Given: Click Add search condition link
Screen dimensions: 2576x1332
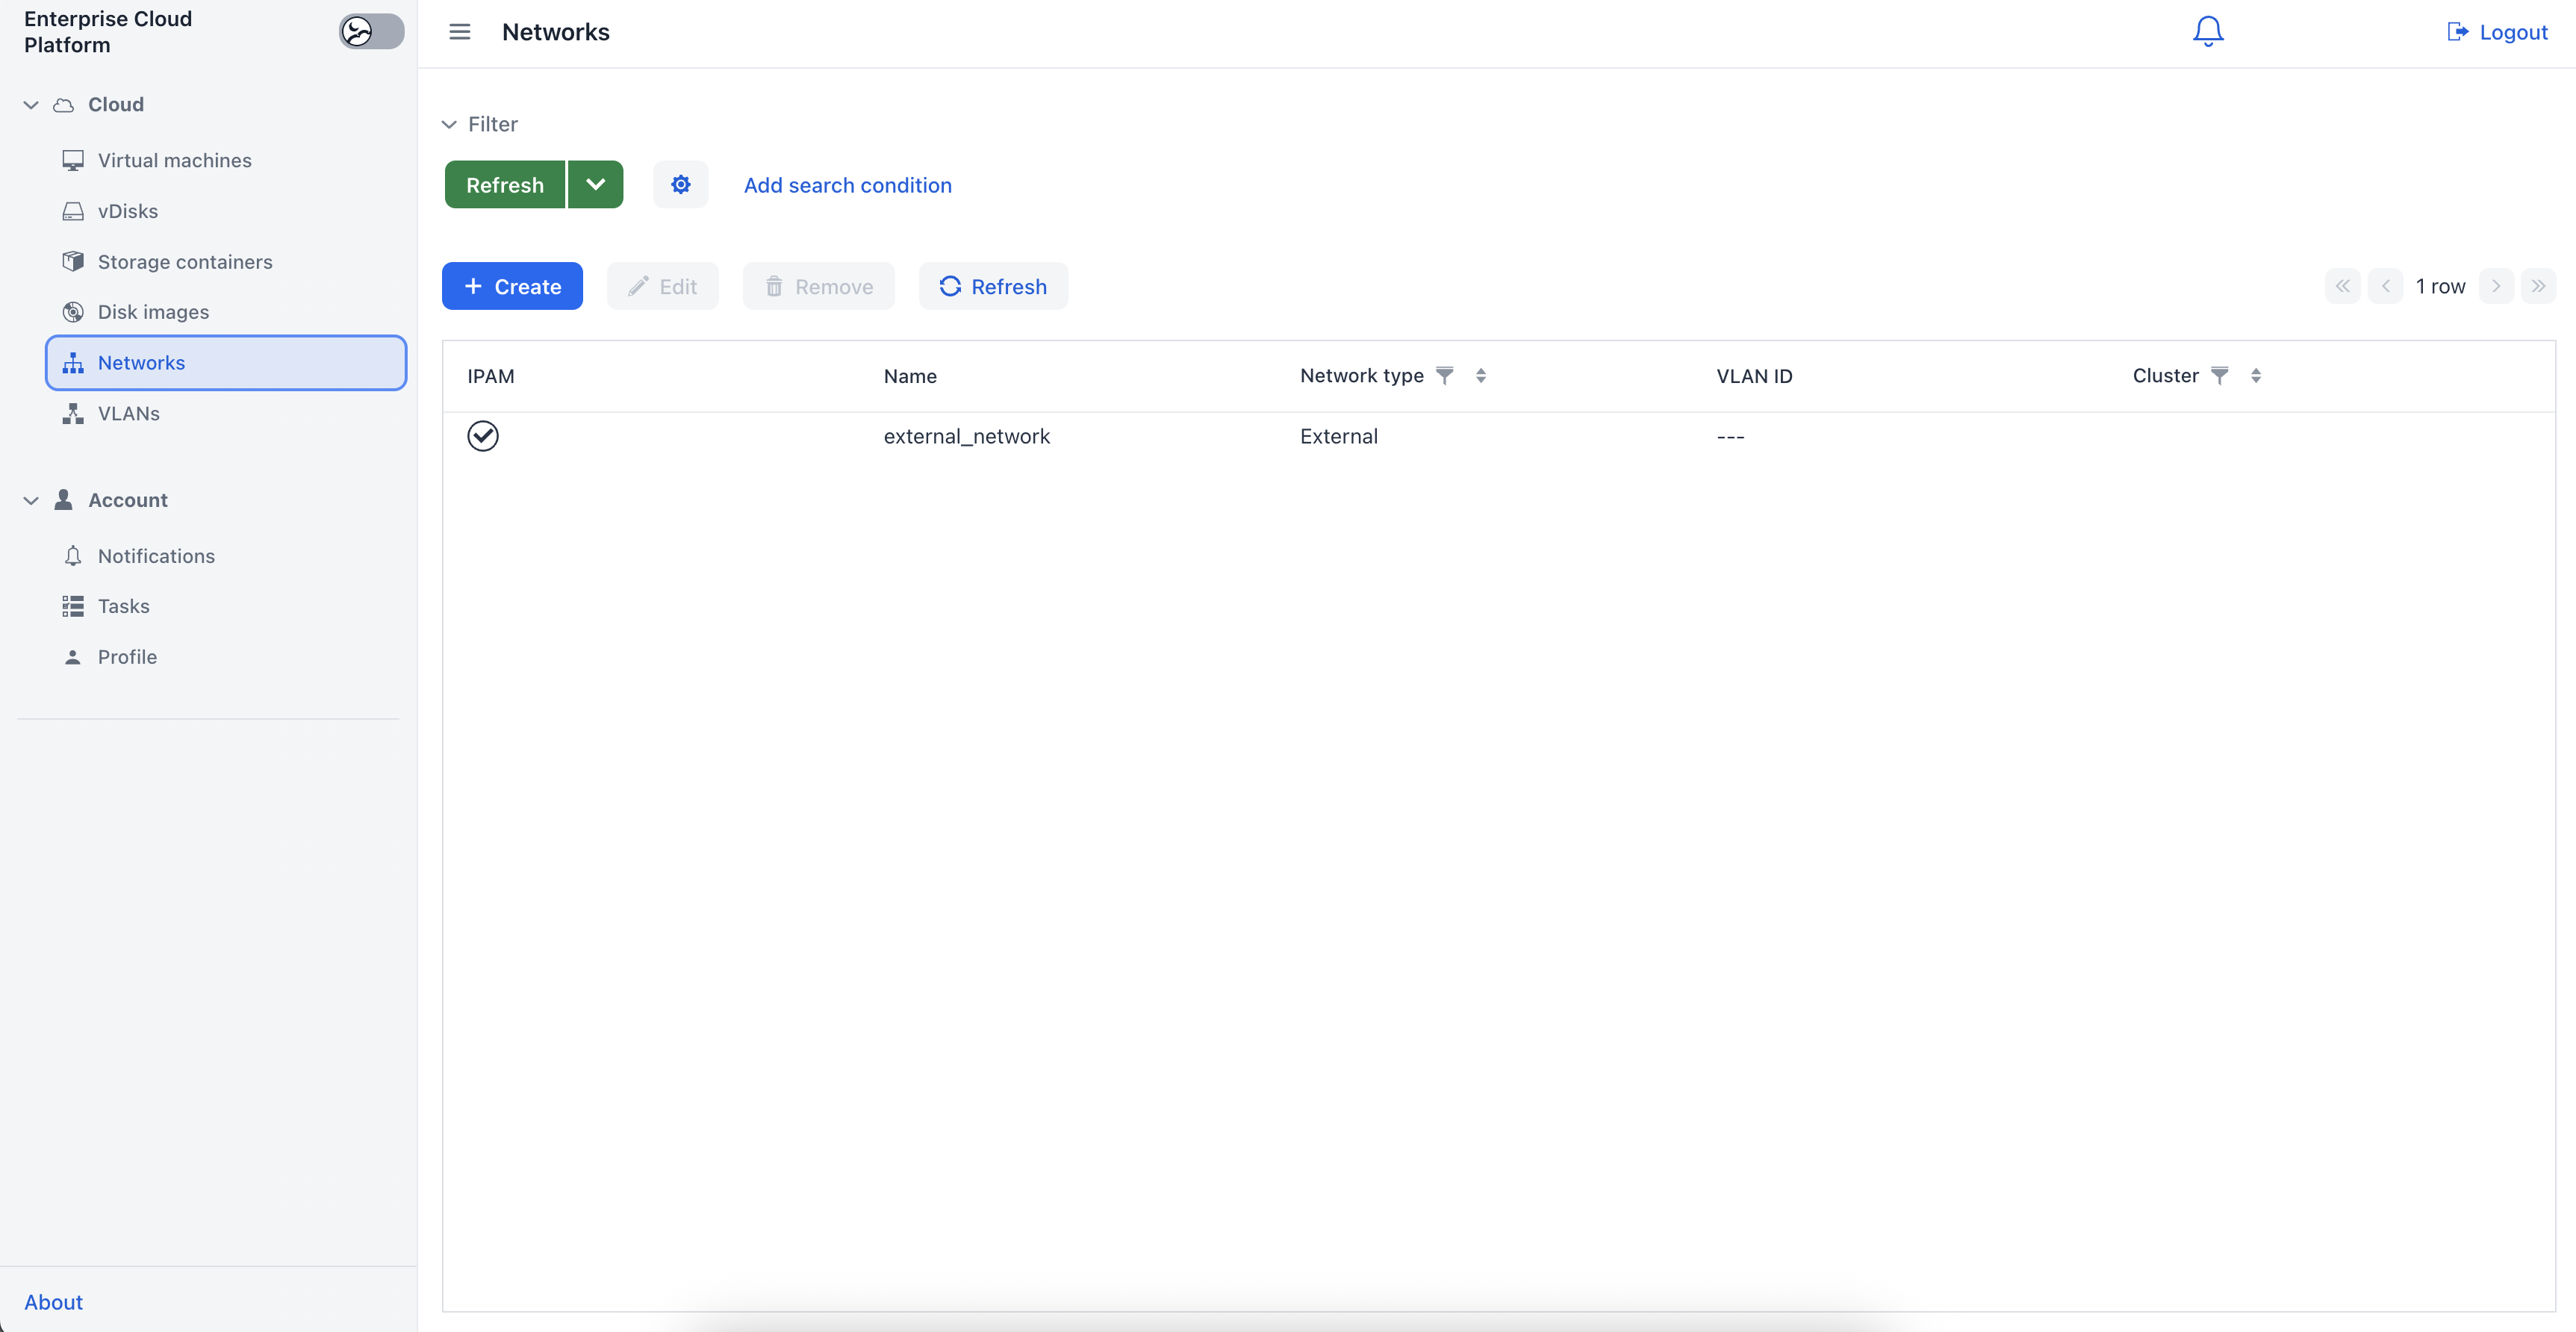Looking at the screenshot, I should point(847,185).
